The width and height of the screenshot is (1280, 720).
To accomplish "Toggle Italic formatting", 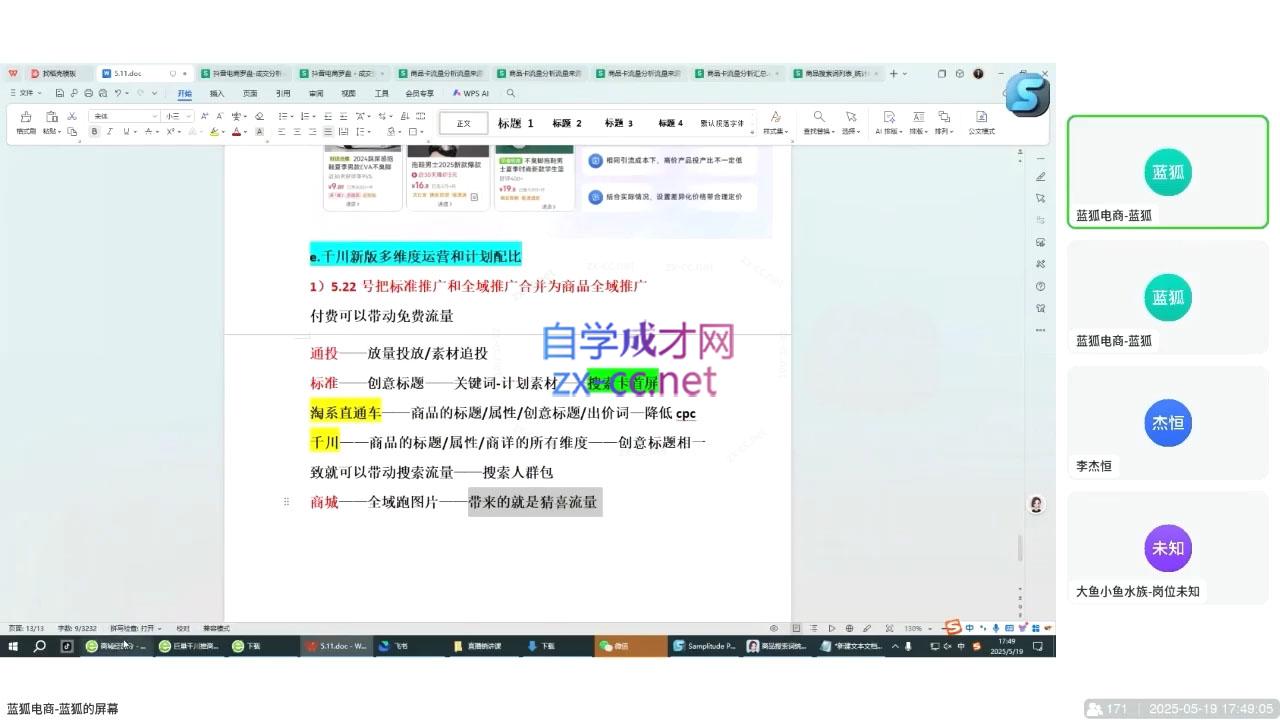I will [110, 131].
